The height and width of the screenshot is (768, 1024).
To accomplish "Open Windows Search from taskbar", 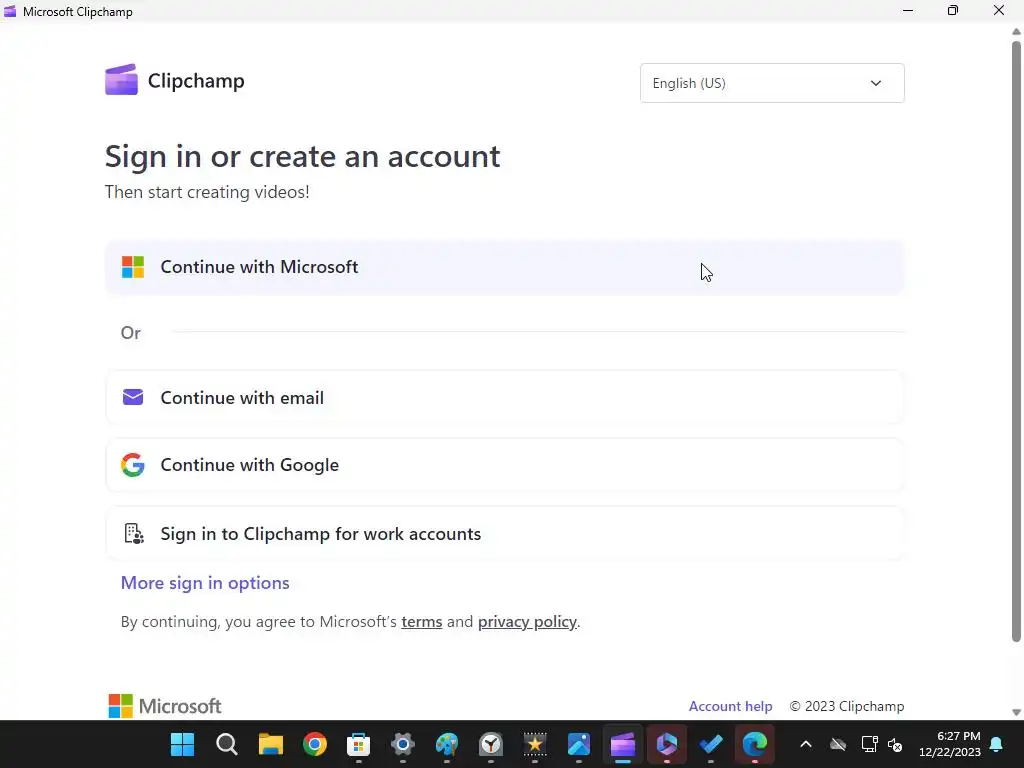I will (x=227, y=744).
